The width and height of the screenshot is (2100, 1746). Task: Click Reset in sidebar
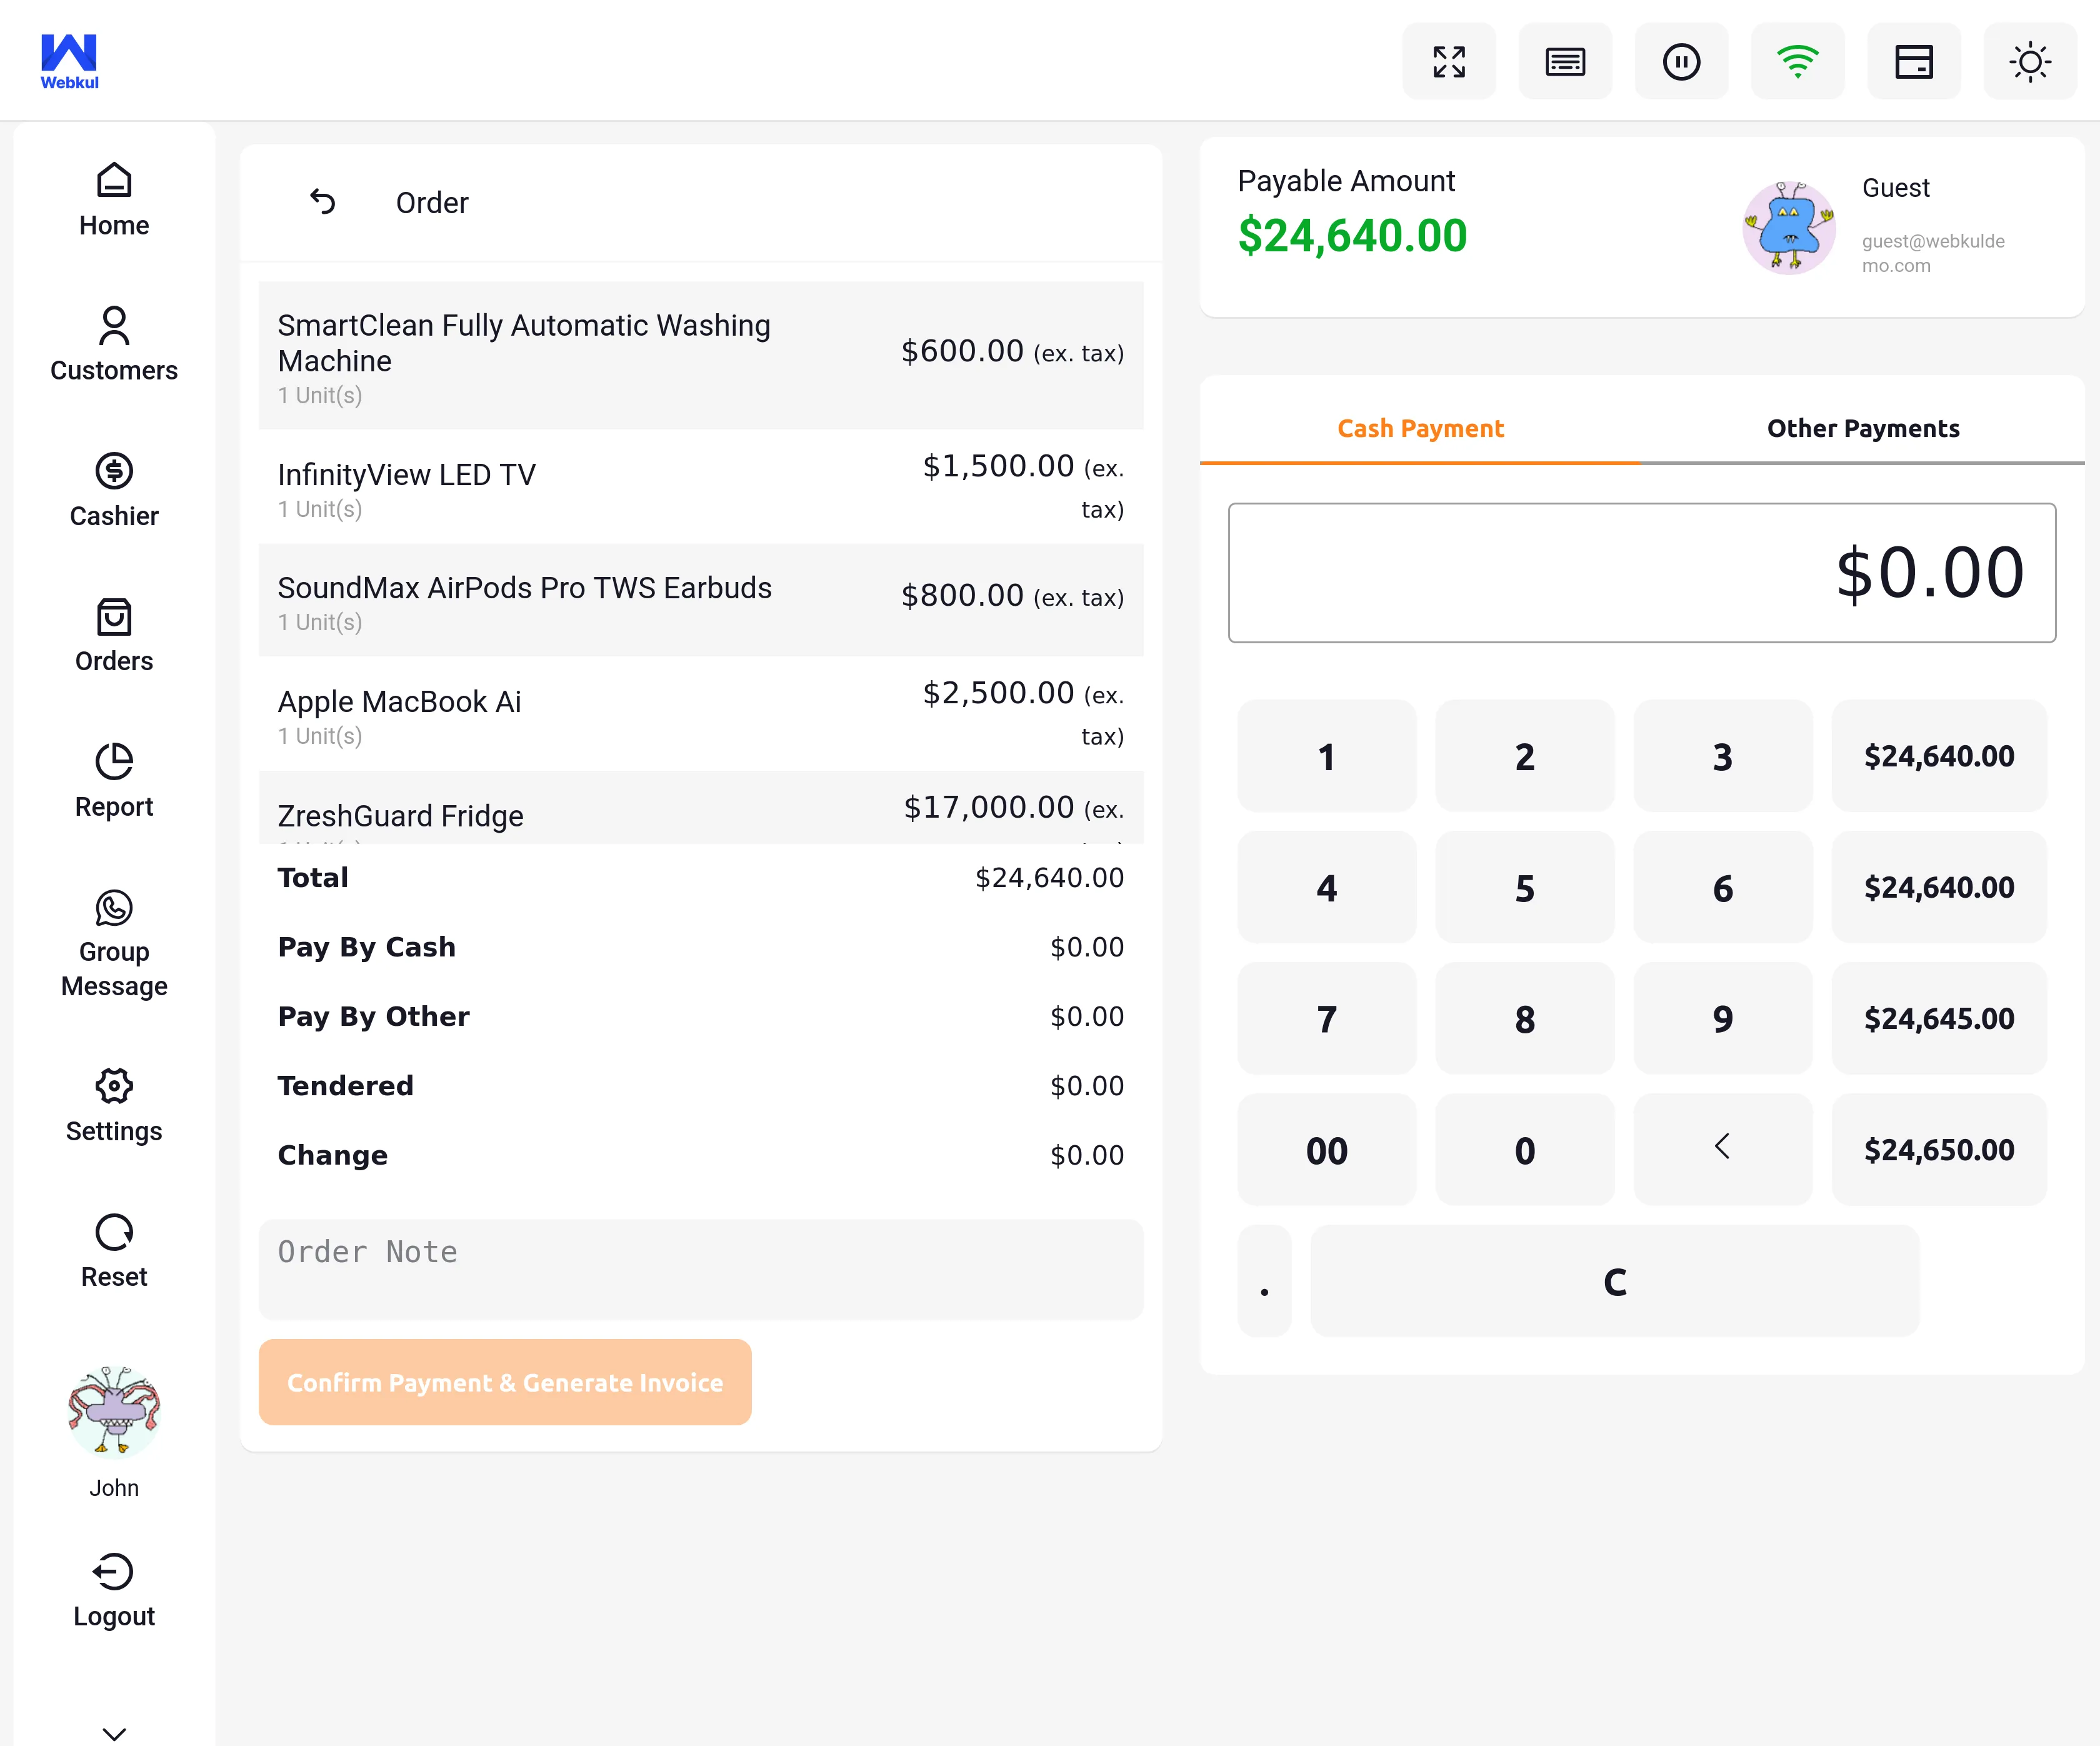114,1251
